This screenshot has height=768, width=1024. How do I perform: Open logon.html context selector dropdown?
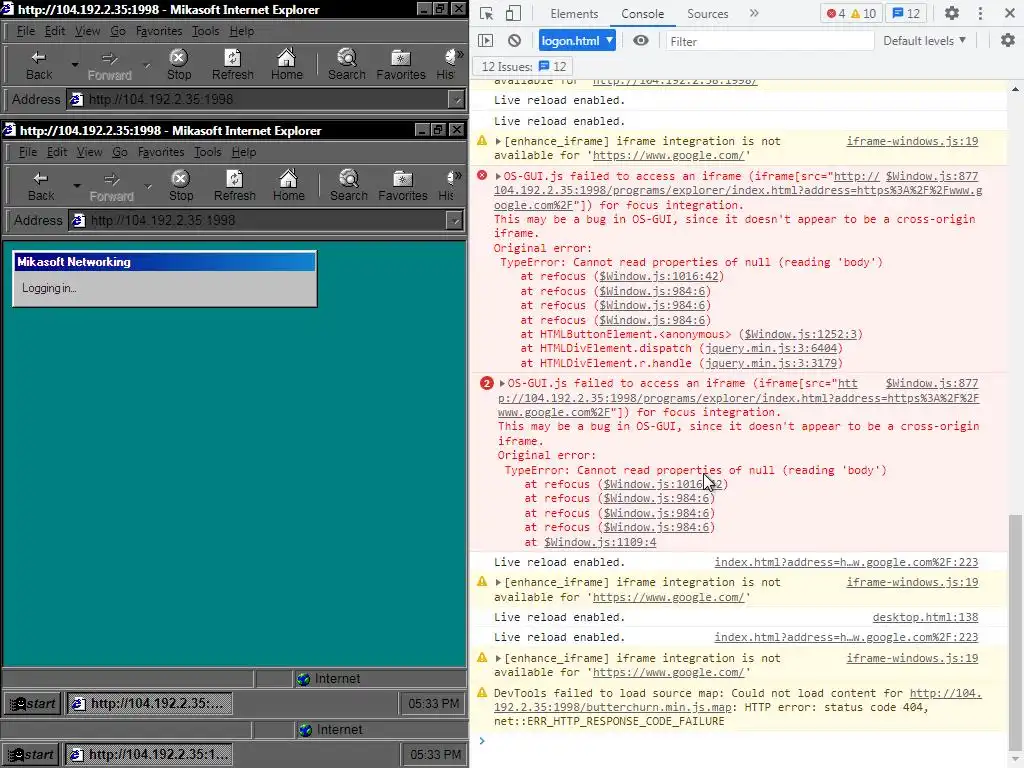coord(577,40)
